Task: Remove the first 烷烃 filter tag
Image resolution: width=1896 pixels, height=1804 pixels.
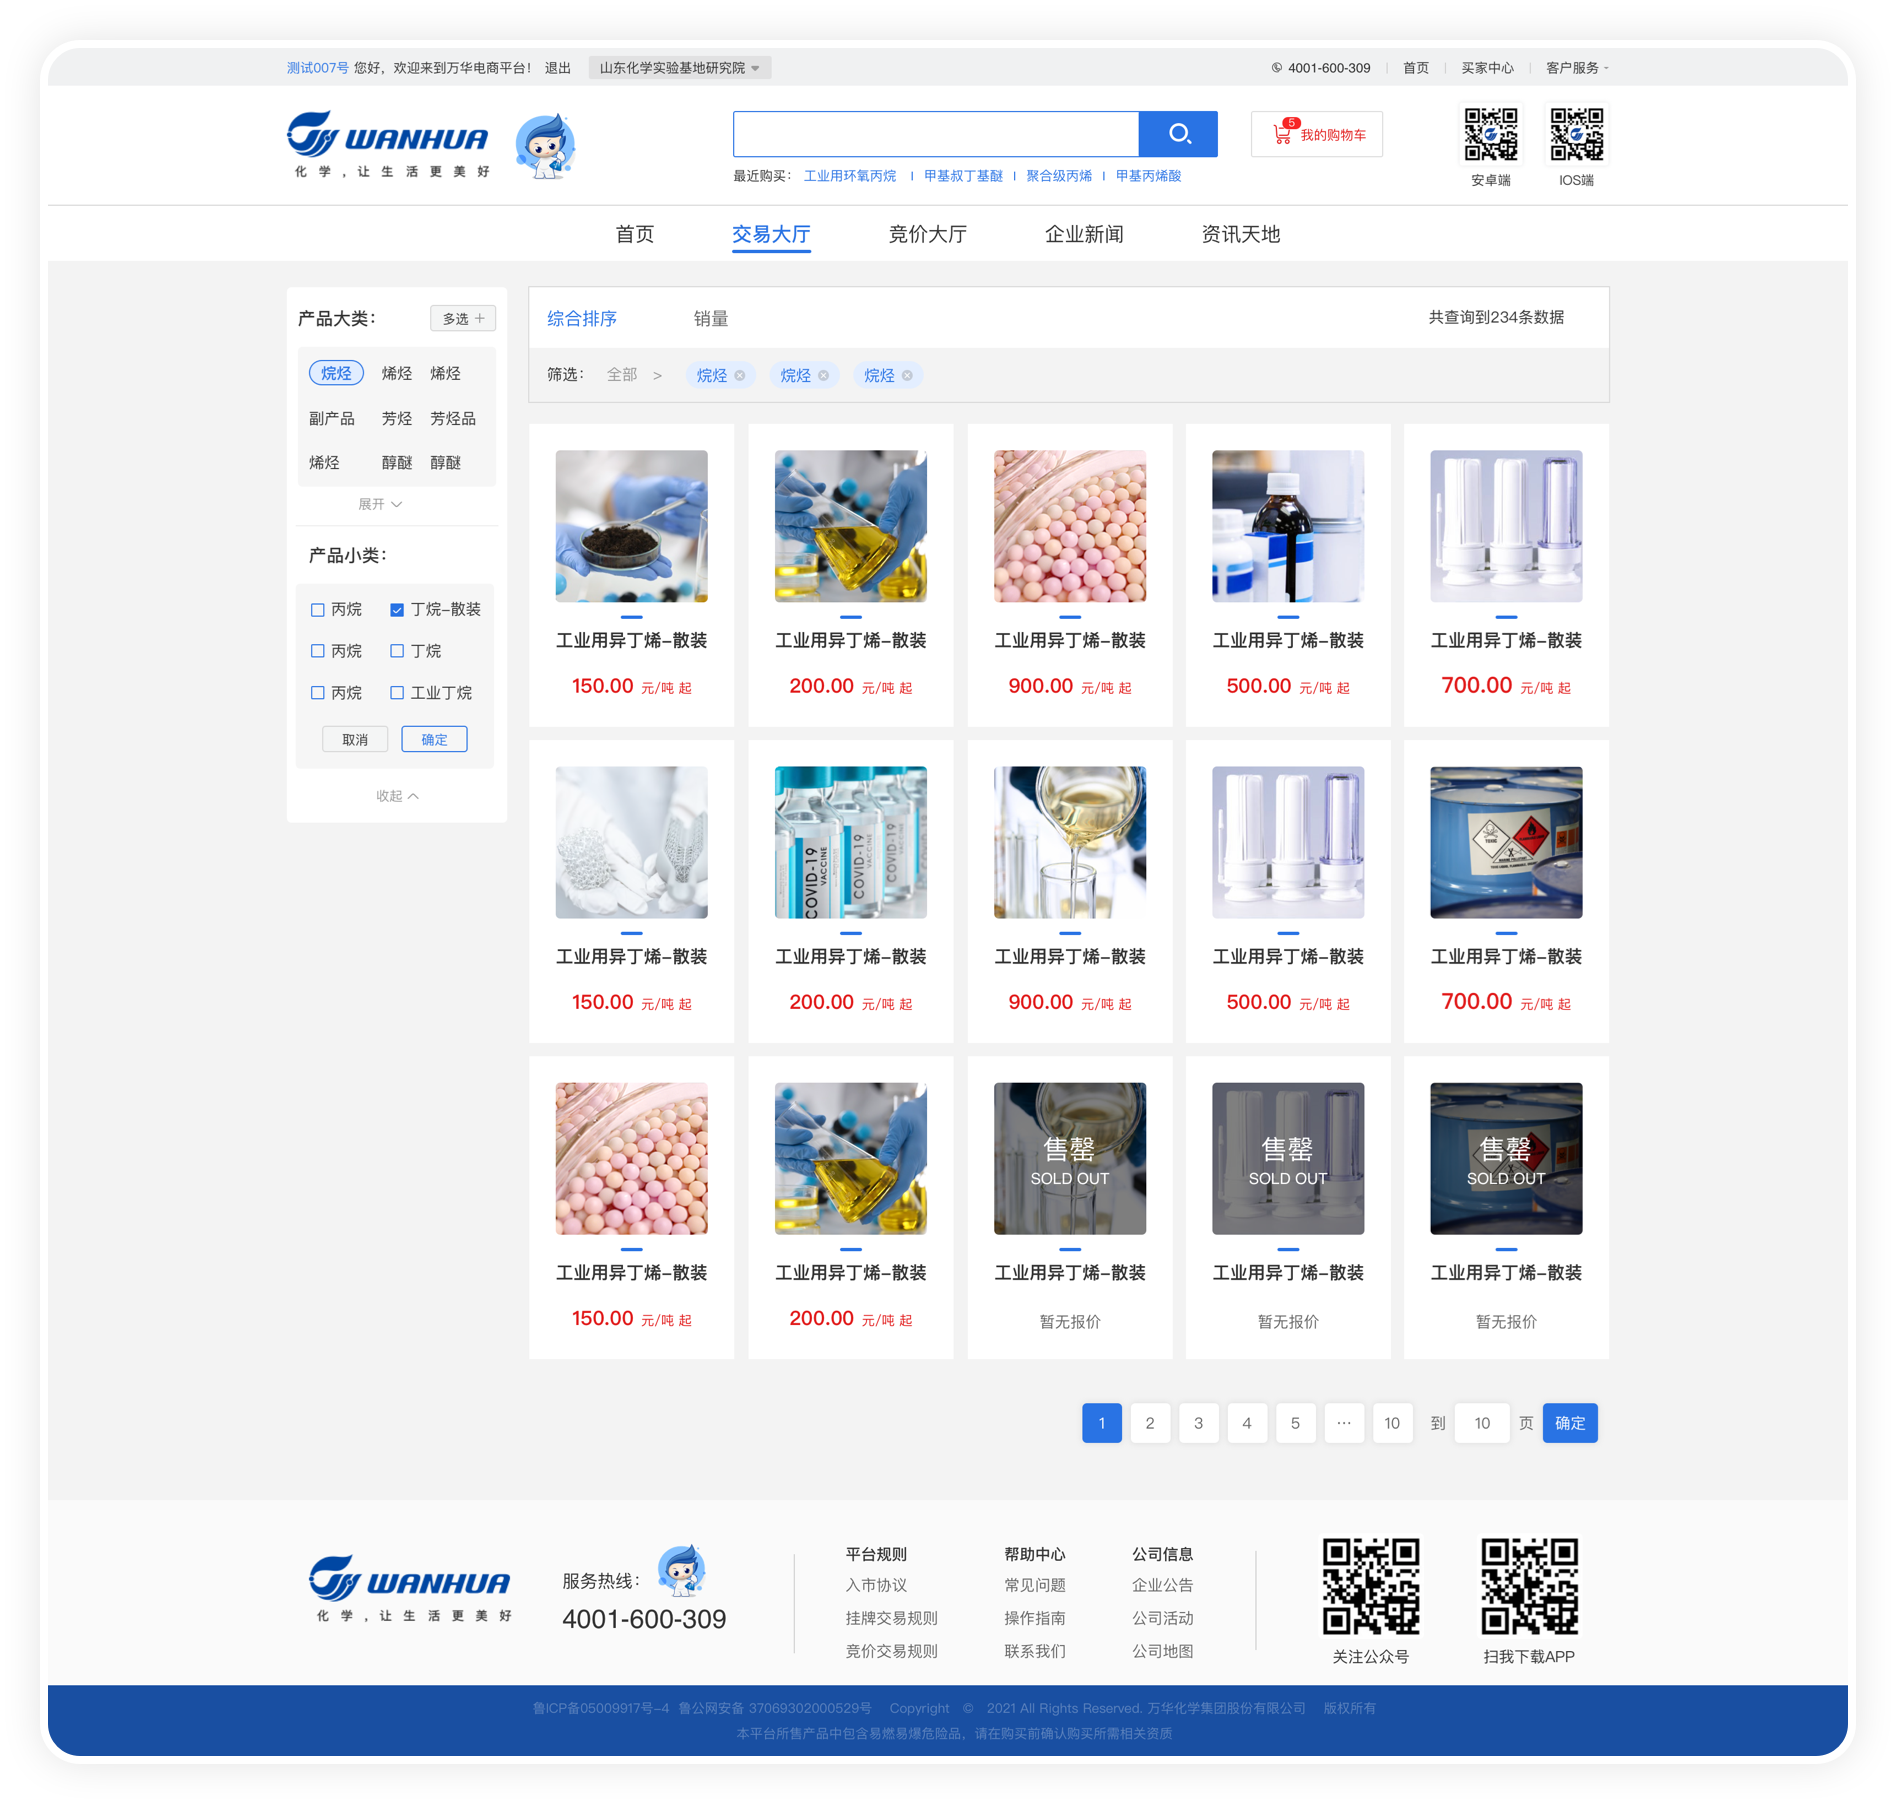Action: [740, 376]
